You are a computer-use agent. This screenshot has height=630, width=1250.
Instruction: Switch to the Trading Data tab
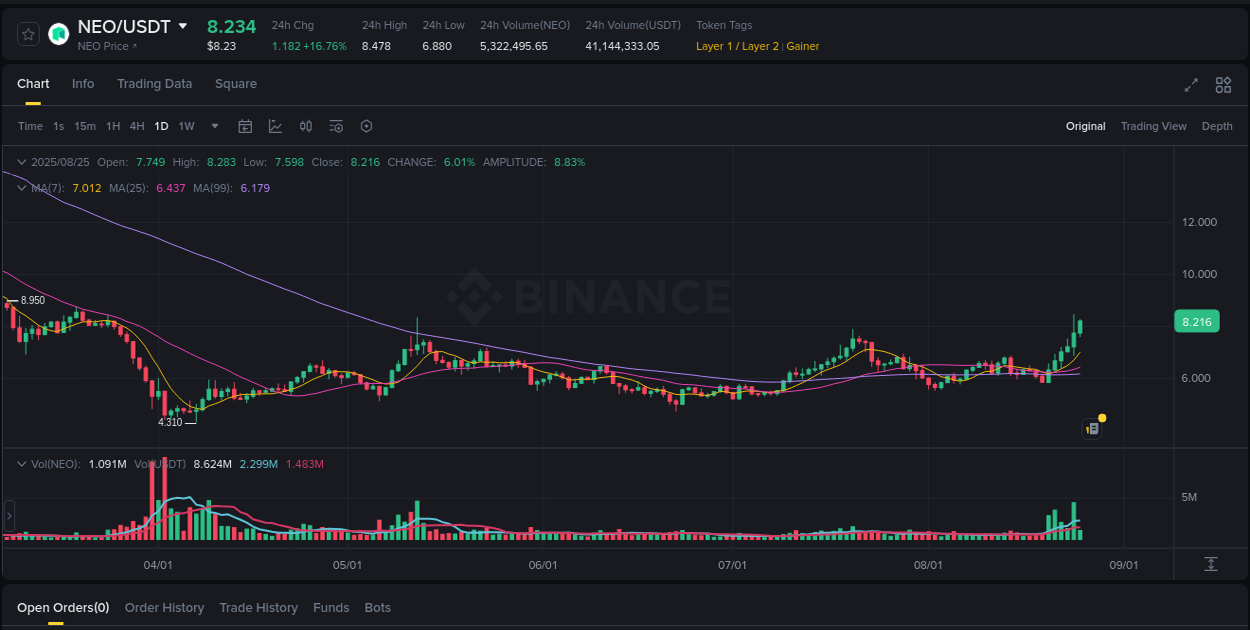click(x=154, y=84)
